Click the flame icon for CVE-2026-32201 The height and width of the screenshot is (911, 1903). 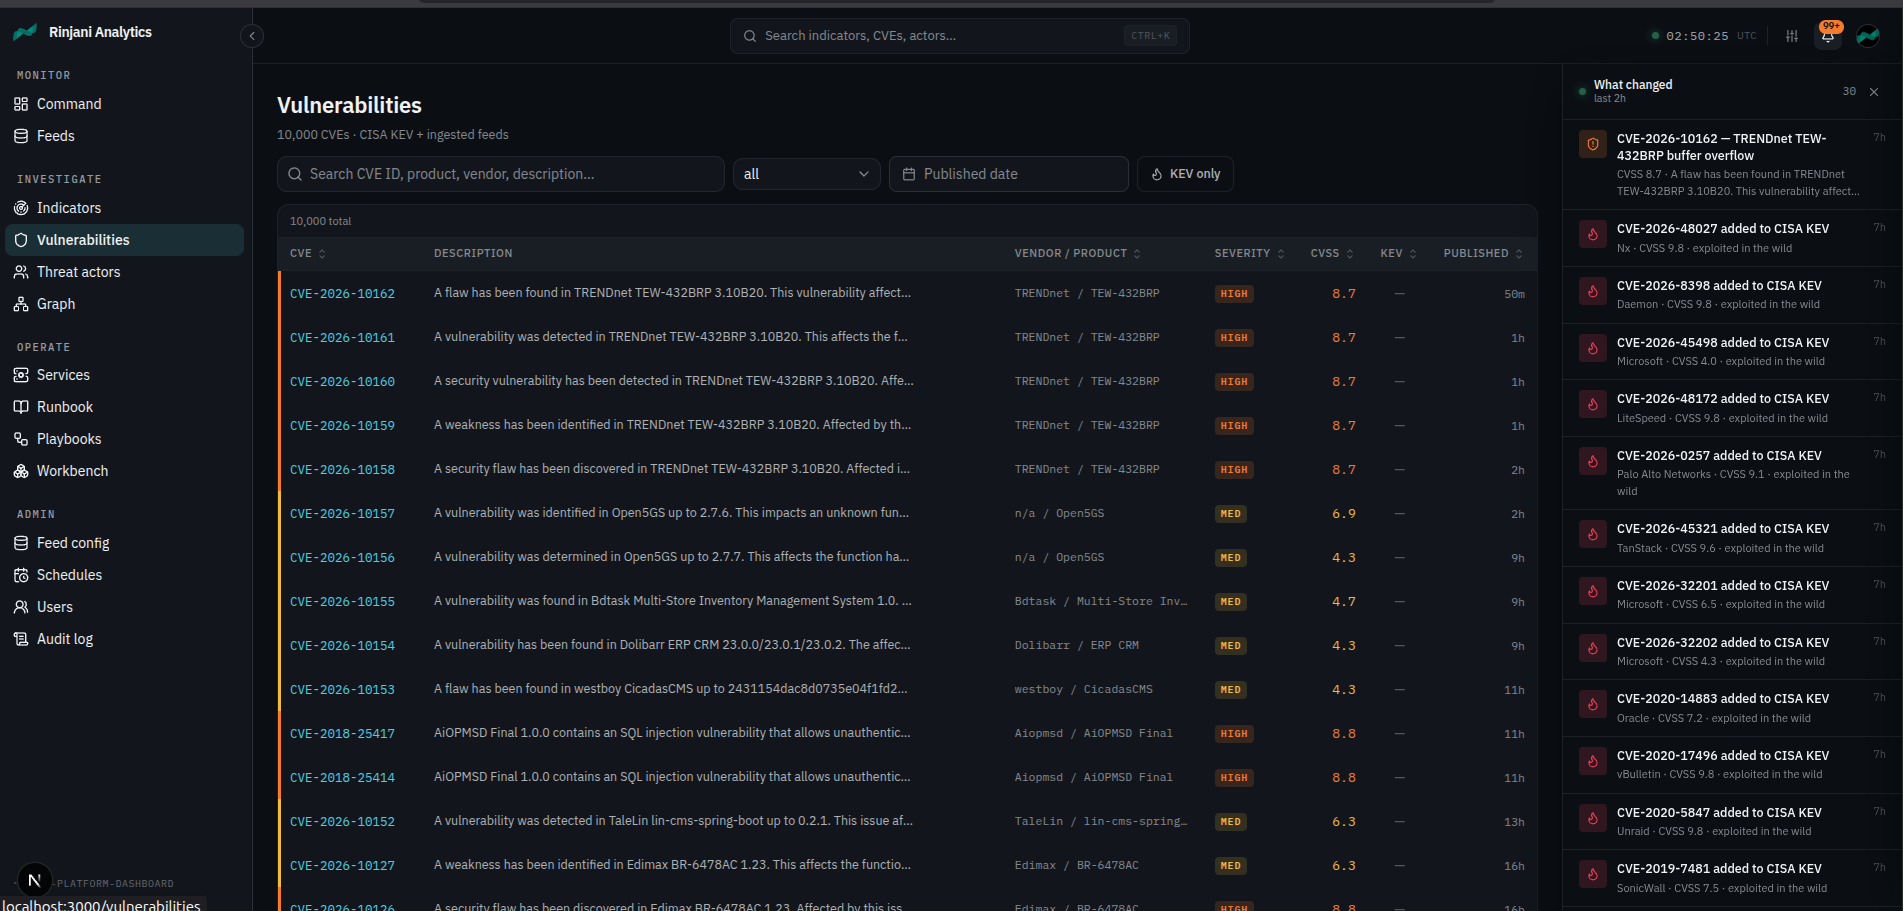[1593, 591]
